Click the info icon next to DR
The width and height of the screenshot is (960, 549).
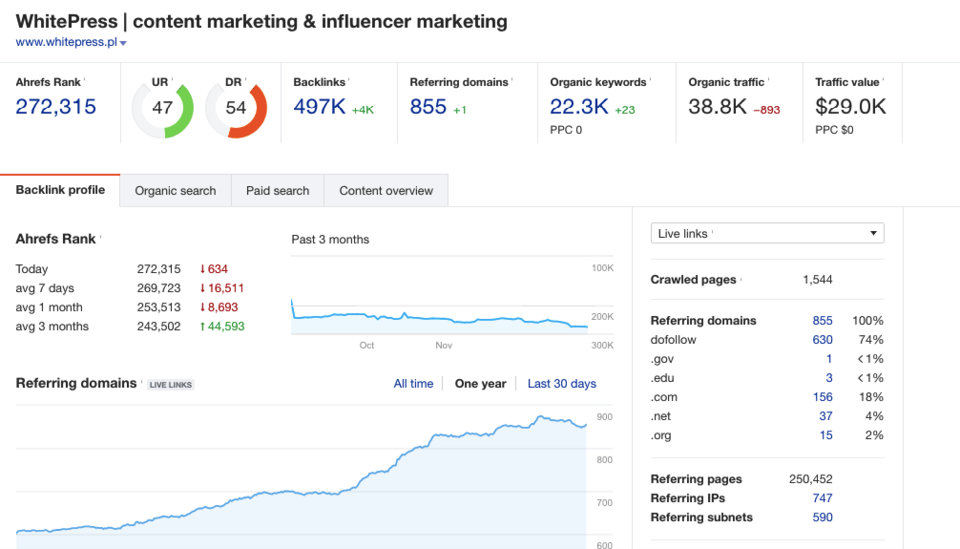click(x=246, y=80)
